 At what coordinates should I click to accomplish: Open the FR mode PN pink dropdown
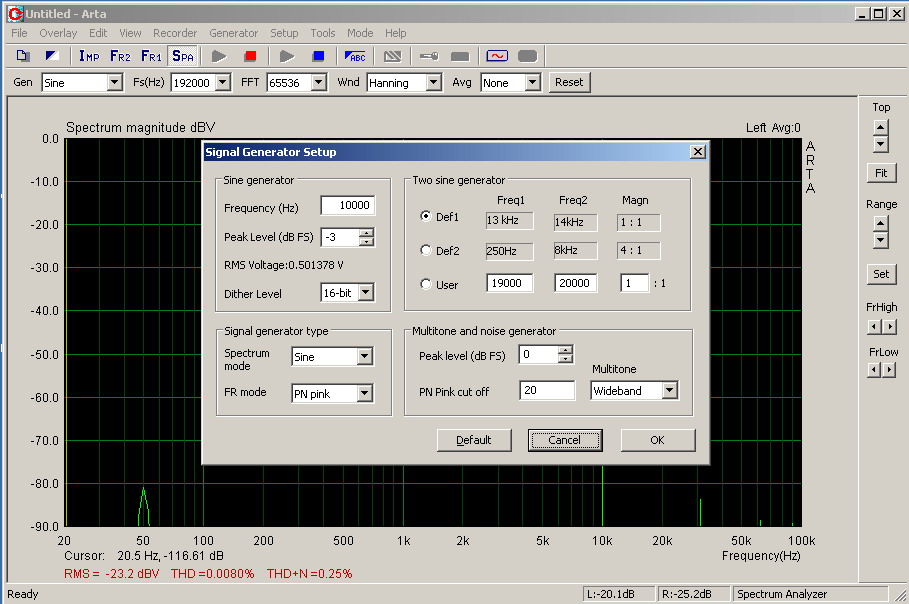tap(364, 394)
